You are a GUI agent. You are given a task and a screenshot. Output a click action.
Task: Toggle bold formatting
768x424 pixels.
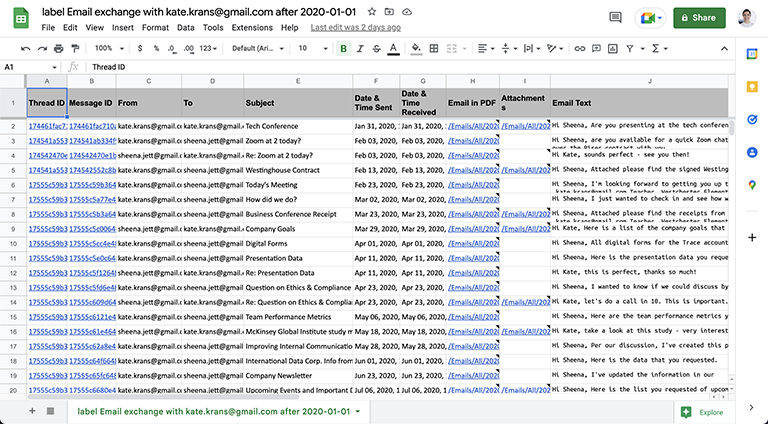[x=343, y=48]
